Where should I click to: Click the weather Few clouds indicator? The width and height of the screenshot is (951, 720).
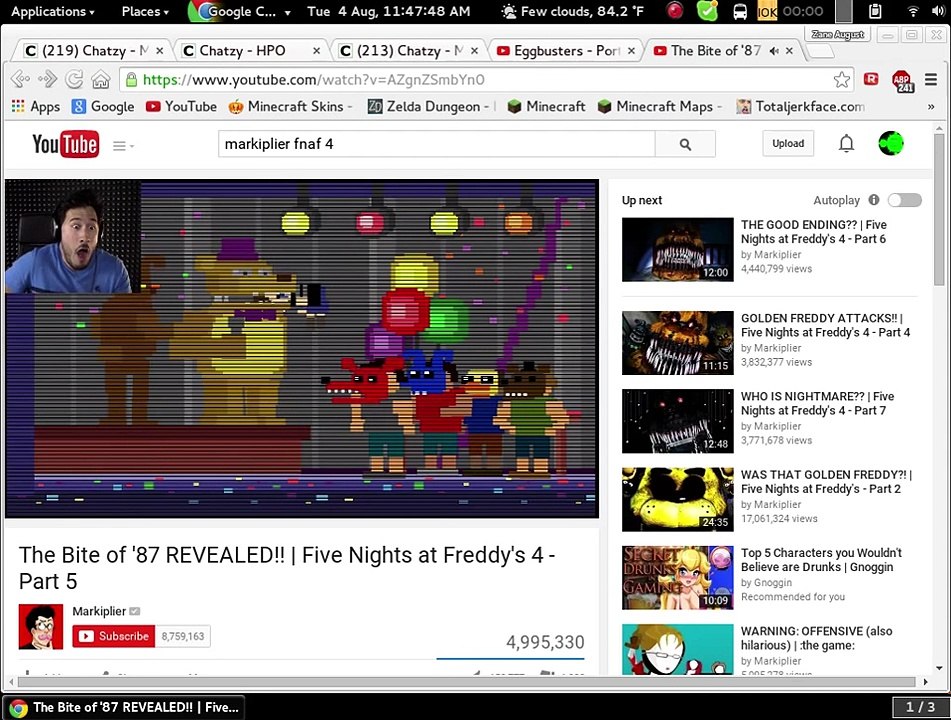coord(573,11)
